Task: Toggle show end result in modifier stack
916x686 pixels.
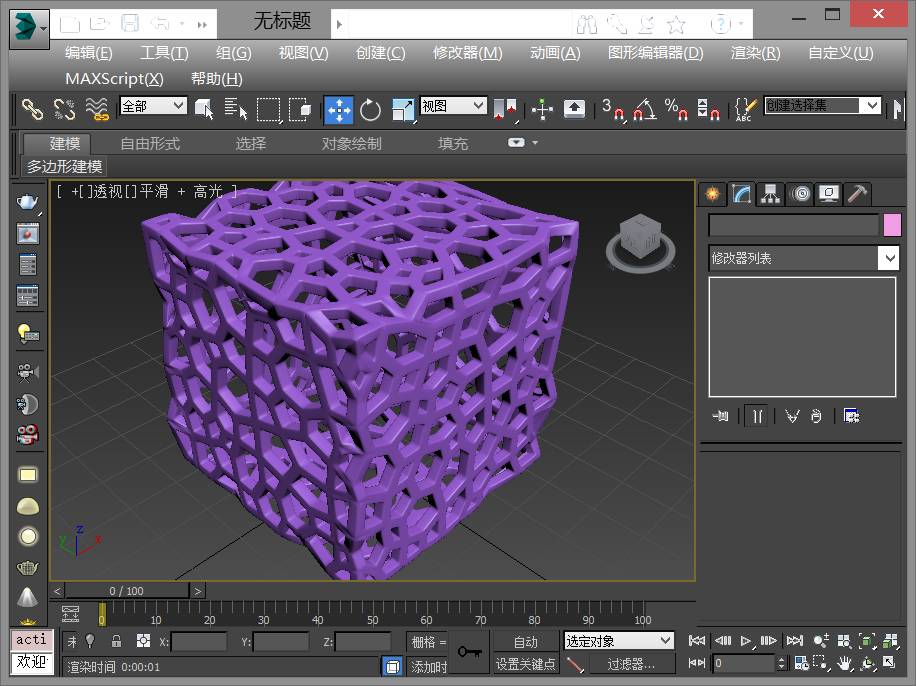Action: tap(757, 417)
